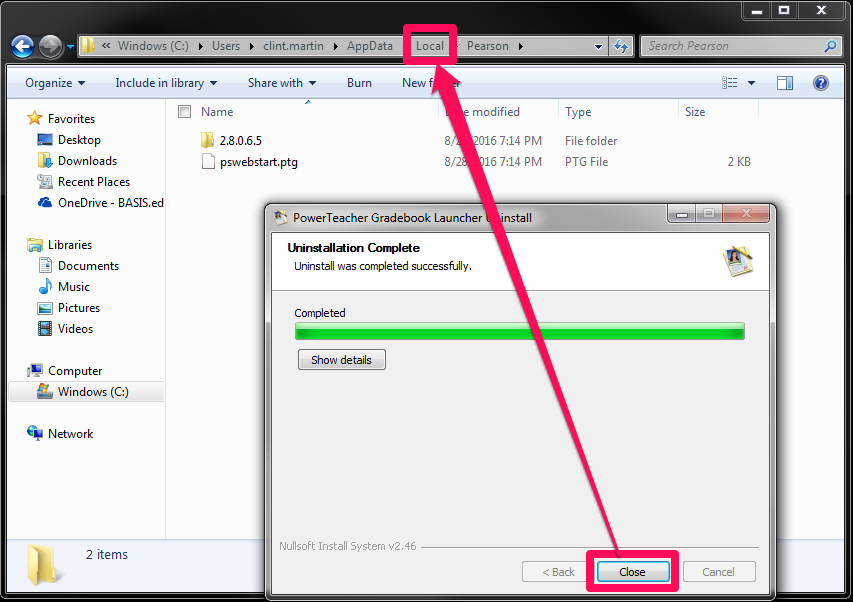Click the Windows (C:) breadcrumb segment
The height and width of the screenshot is (602, 853).
153,46
